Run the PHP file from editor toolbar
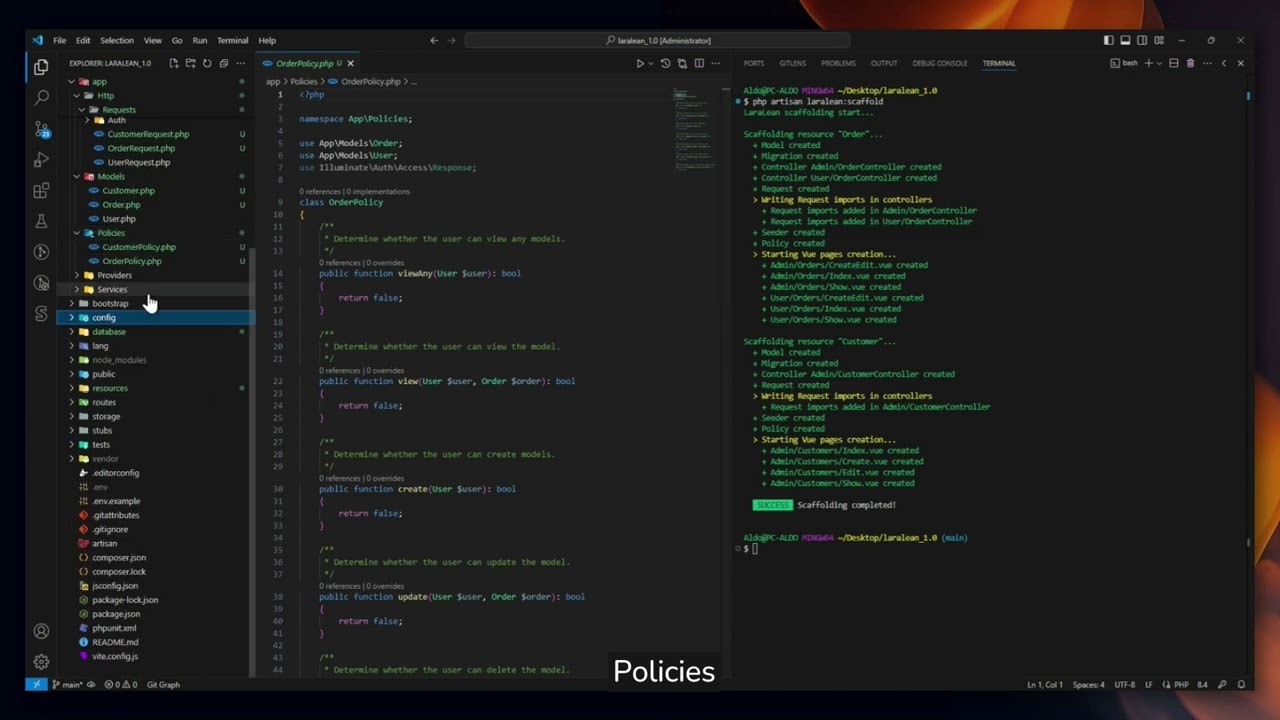 [640, 64]
